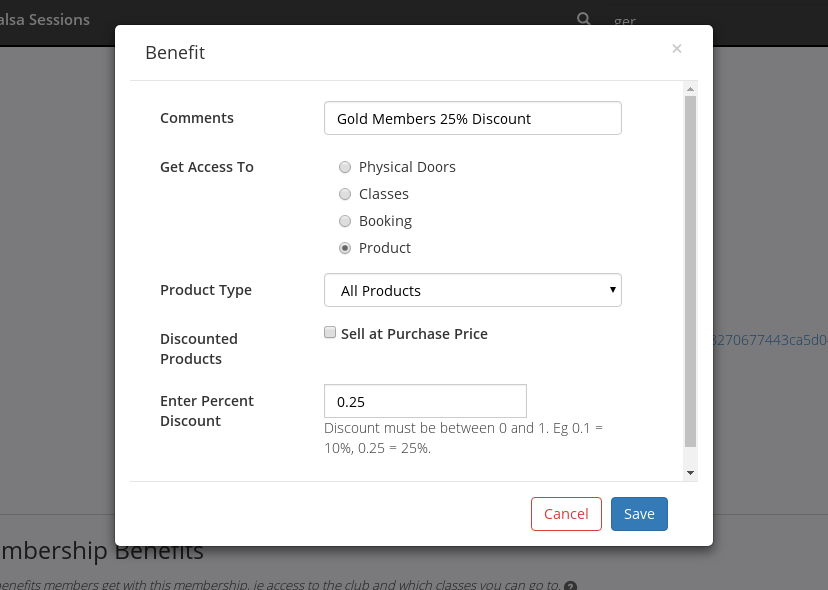This screenshot has height=590, width=828.
Task: Click the dialog's vertical scrollbar thumb
Action: tap(690, 270)
